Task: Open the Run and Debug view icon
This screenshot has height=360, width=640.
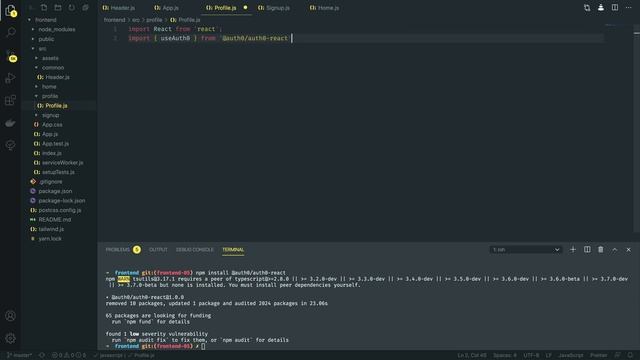Action: [x=11, y=78]
